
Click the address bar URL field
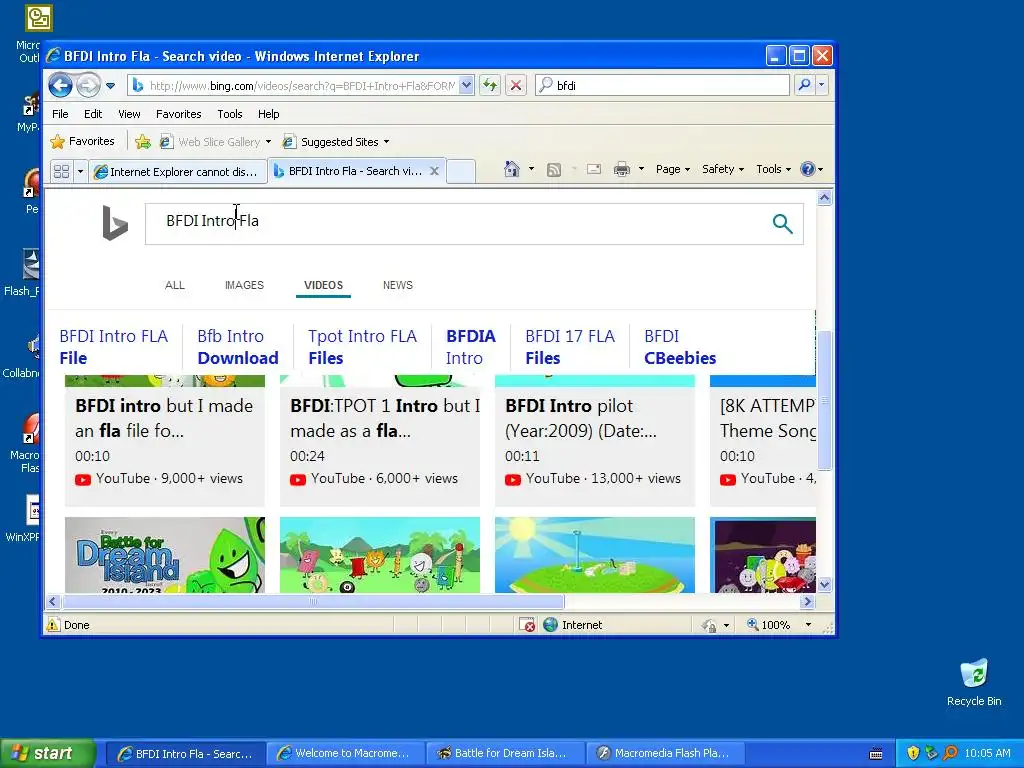[x=300, y=86]
